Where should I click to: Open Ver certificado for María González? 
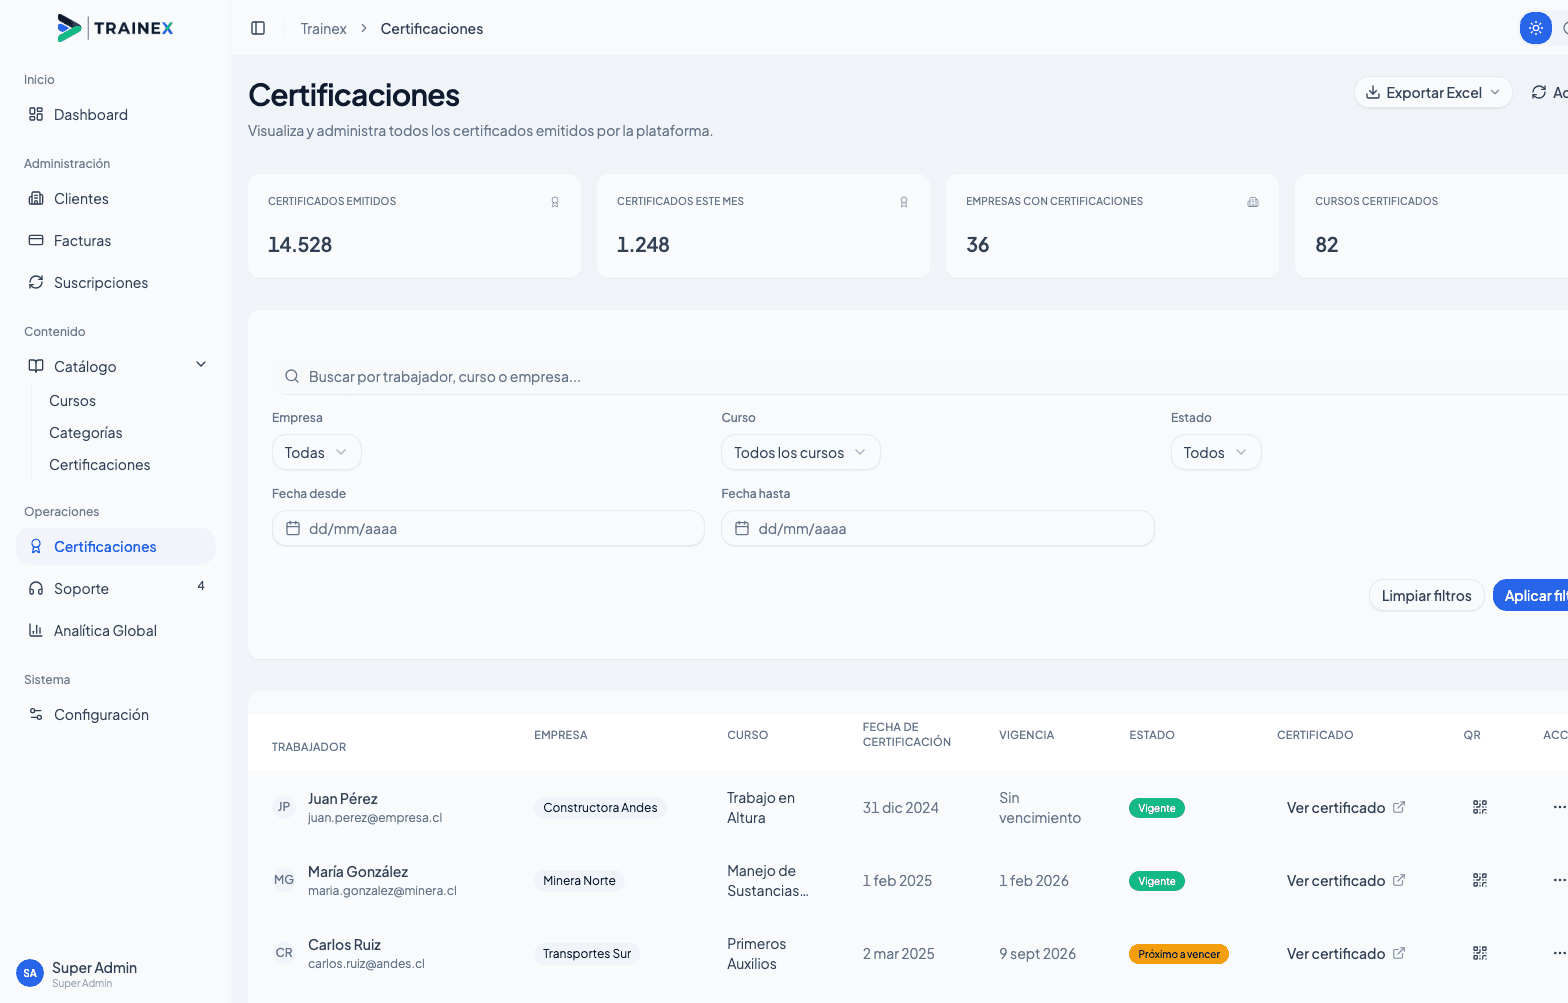tap(1345, 881)
